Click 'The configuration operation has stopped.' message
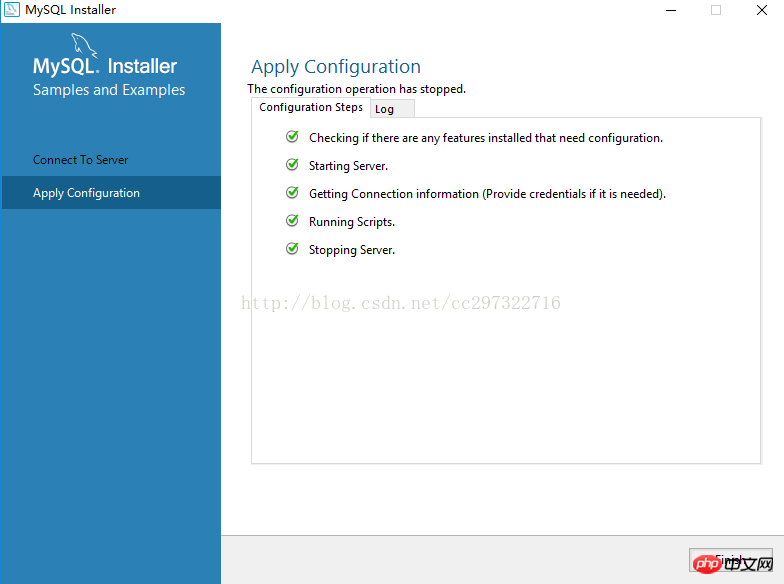Screen dimensions: 784x584 tap(356, 89)
